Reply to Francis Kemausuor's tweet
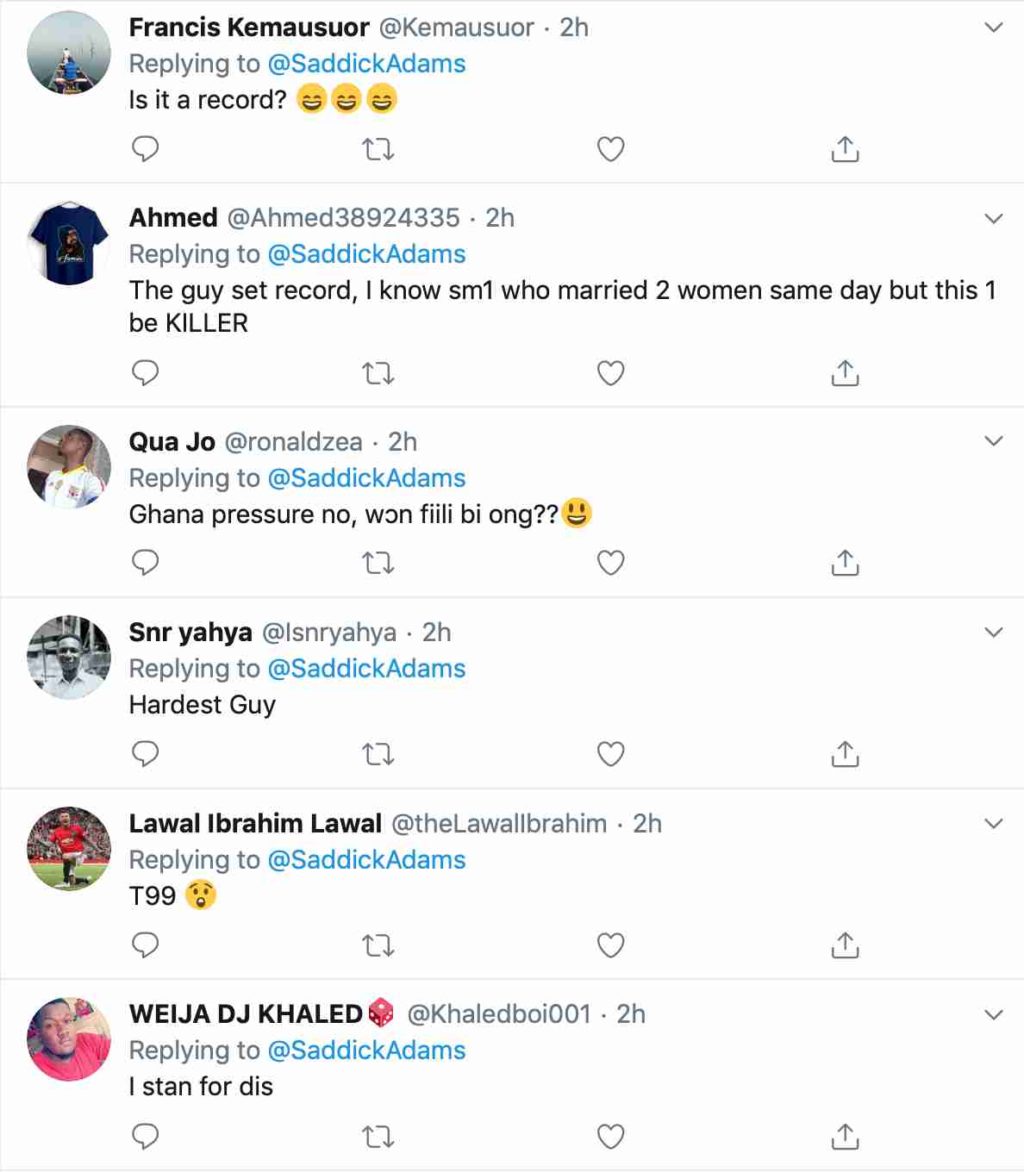The image size is (1024, 1172). pyautogui.click(x=146, y=150)
